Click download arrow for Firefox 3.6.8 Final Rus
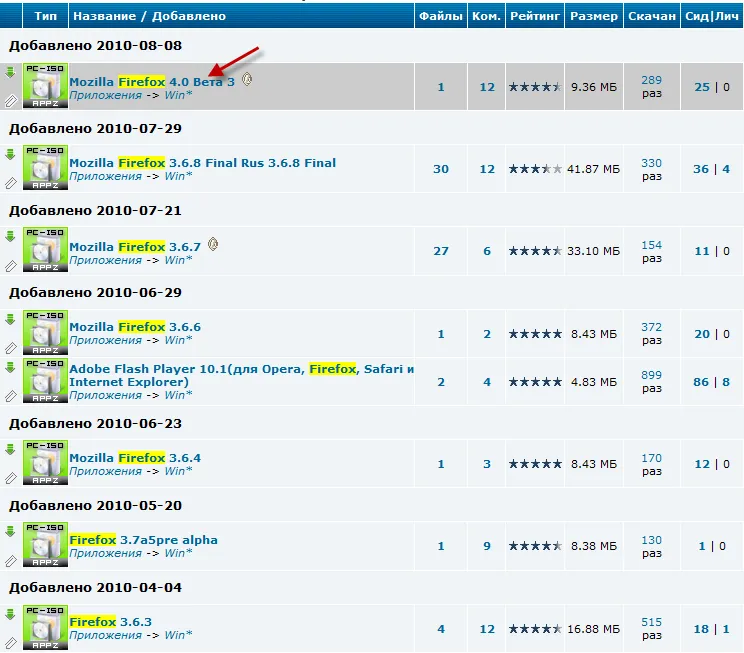744x653 pixels. (x=10, y=154)
